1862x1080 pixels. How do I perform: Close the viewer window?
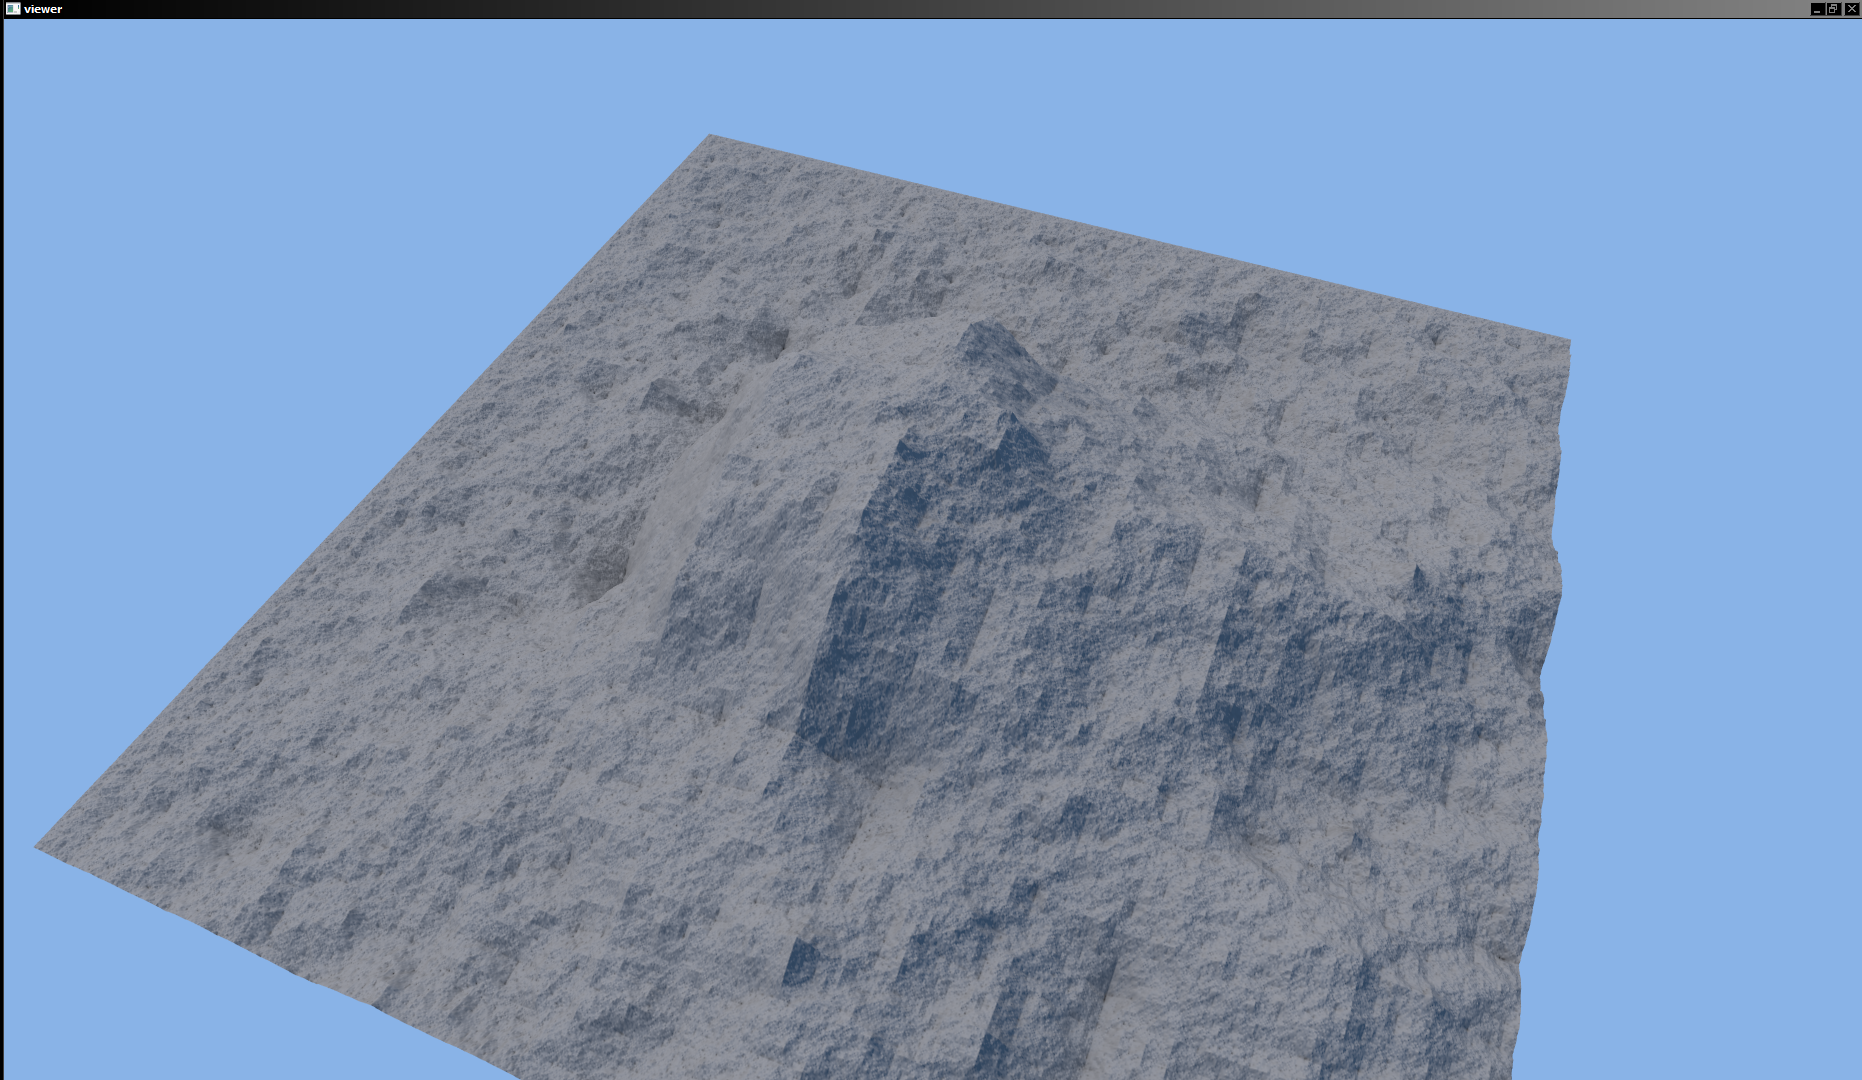(x=1850, y=9)
